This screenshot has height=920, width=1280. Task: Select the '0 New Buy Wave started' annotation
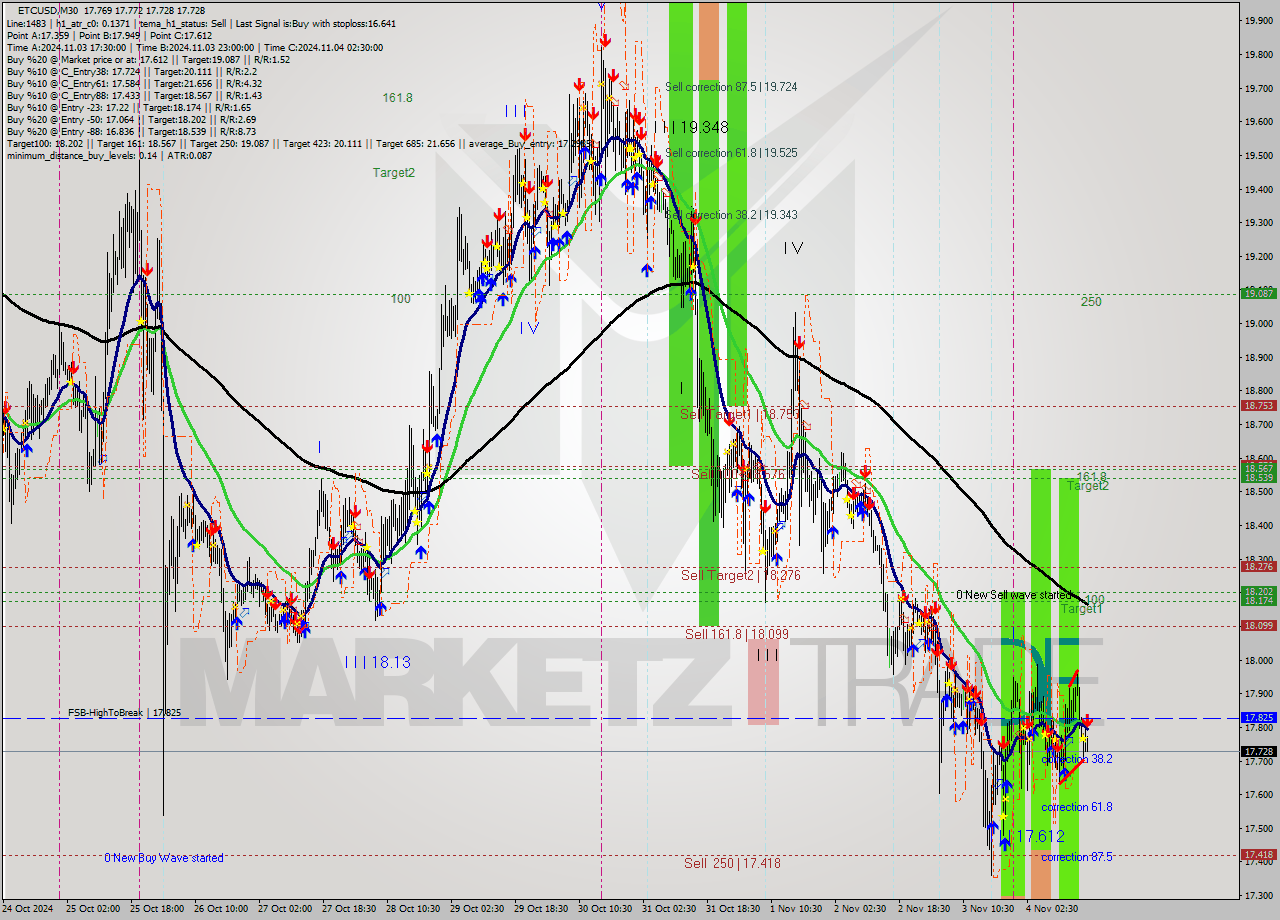click(x=164, y=858)
